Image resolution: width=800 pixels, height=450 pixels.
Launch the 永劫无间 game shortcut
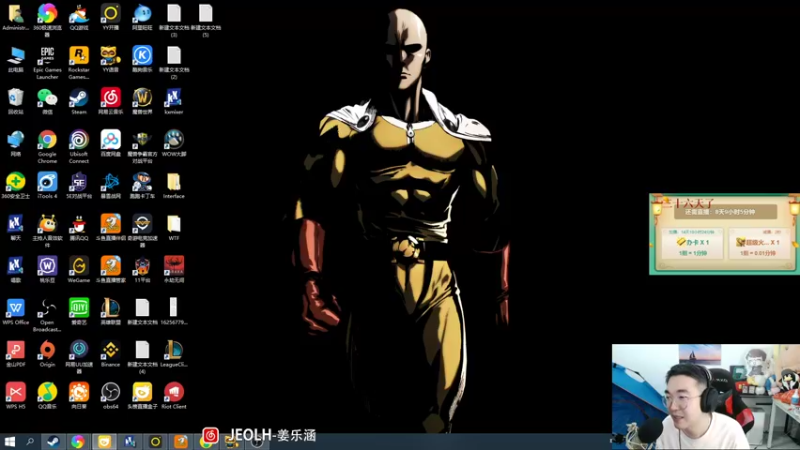coord(174,270)
